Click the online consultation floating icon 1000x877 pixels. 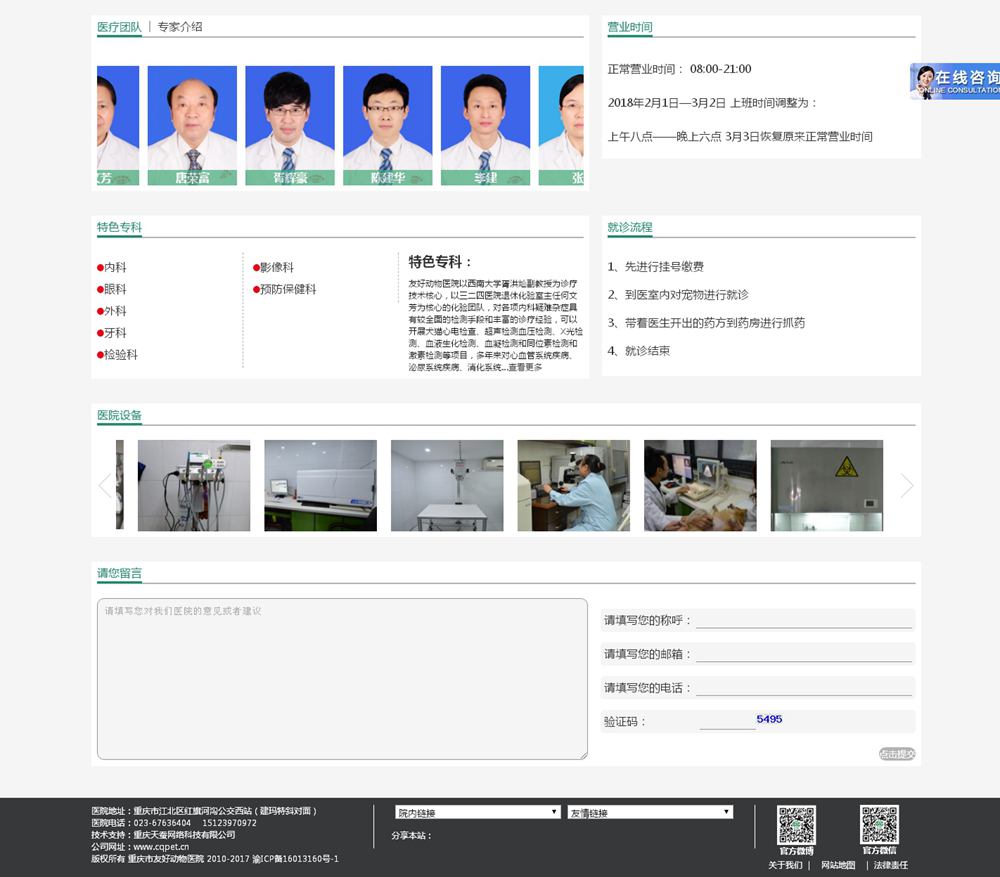(x=955, y=81)
